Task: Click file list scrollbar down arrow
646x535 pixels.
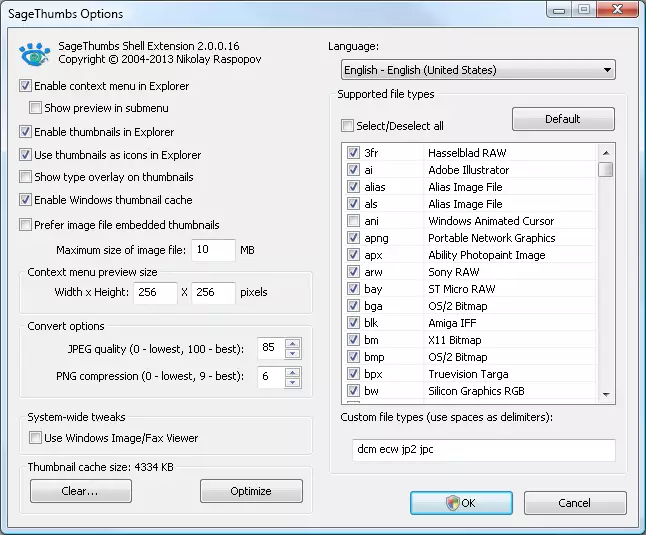Action: click(606, 395)
